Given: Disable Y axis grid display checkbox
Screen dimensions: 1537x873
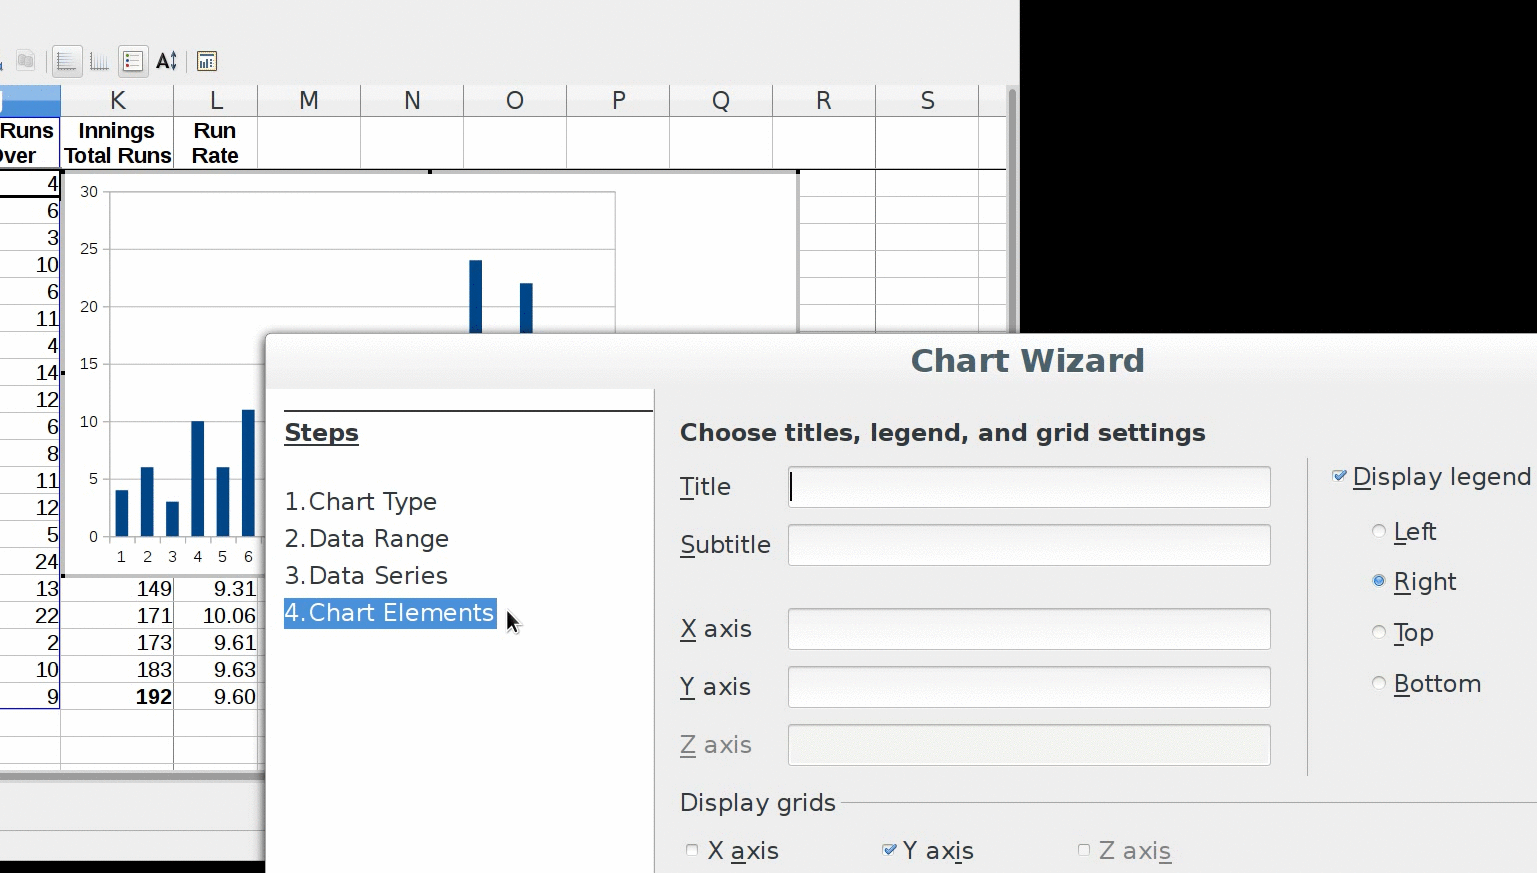Looking at the screenshot, I should 889,851.
